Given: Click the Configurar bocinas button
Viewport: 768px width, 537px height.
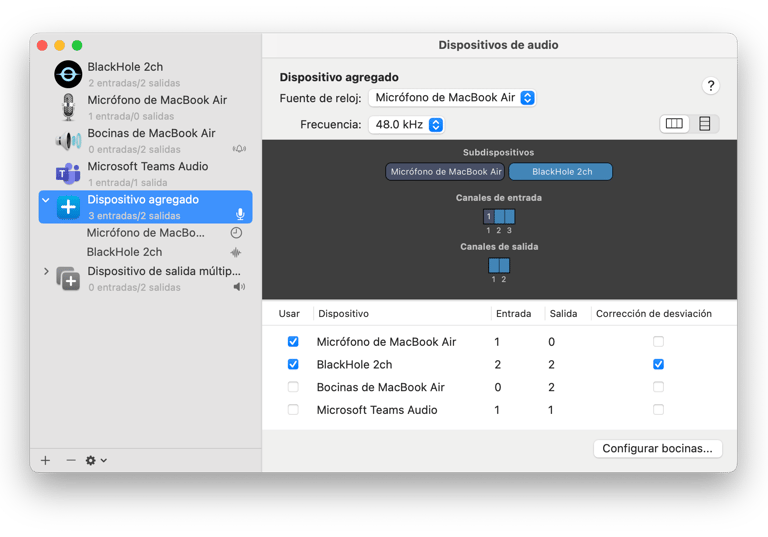Looking at the screenshot, I should click(657, 449).
